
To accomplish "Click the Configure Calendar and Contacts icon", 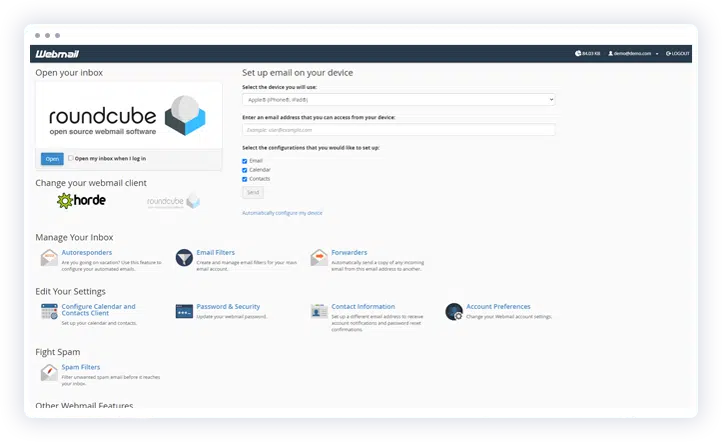I will click(49, 312).
